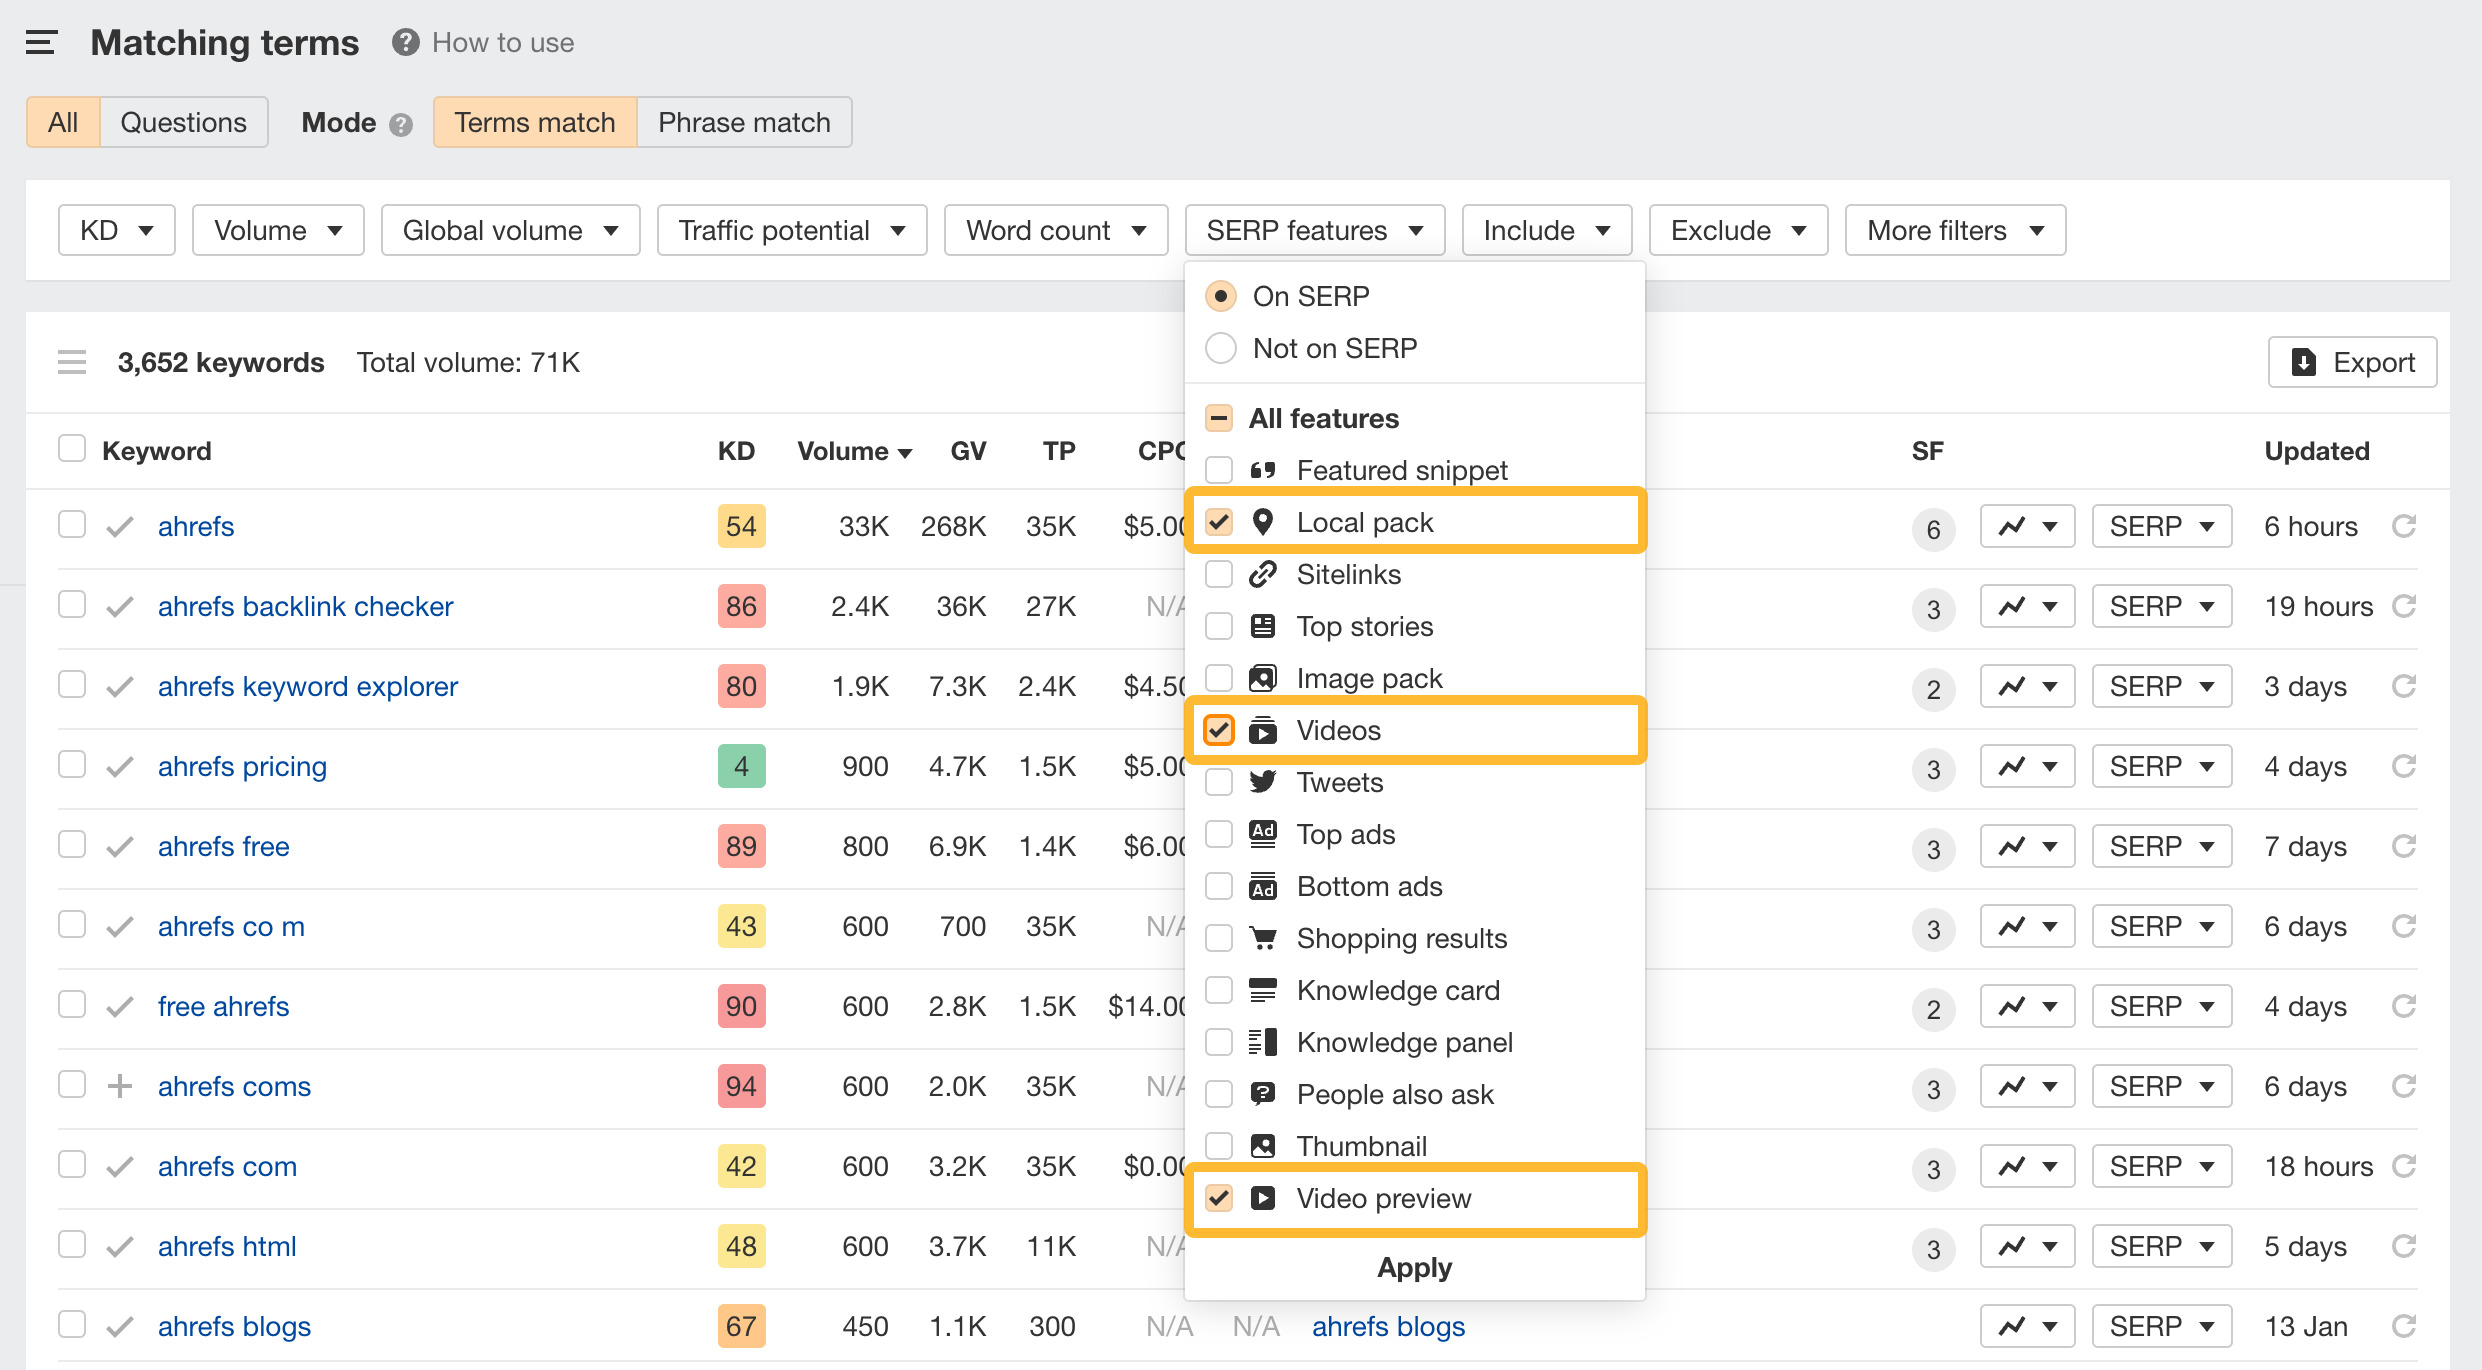
Task: Uncheck the Videos SERP feature
Action: click(1218, 730)
